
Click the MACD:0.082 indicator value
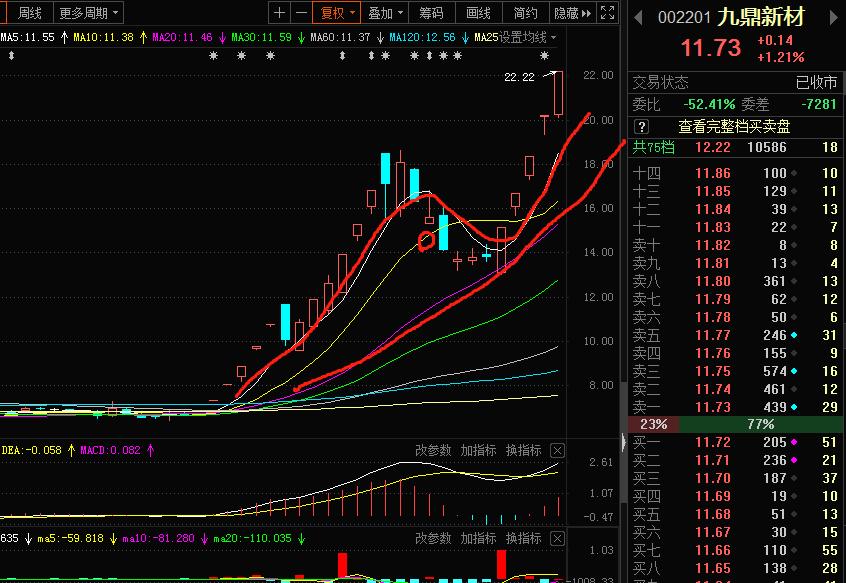coord(111,450)
